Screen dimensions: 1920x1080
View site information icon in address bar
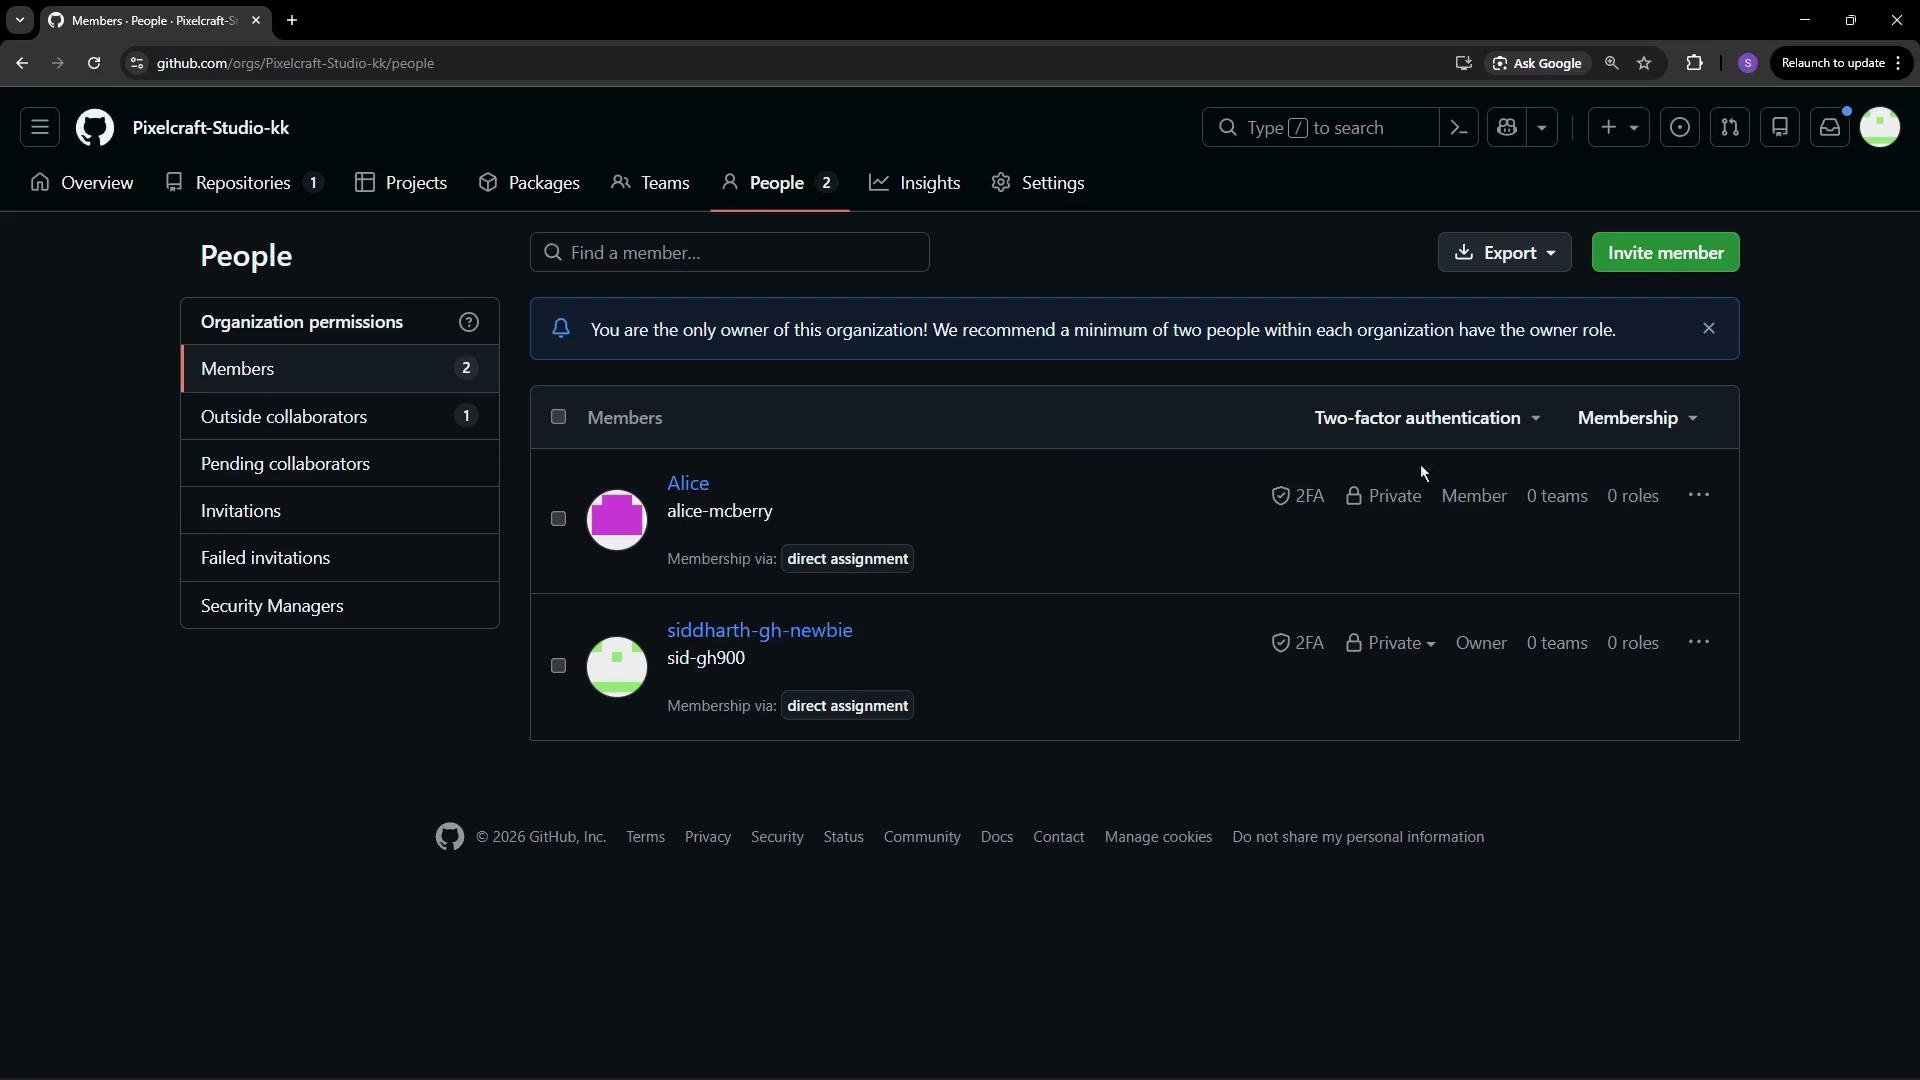137,63
